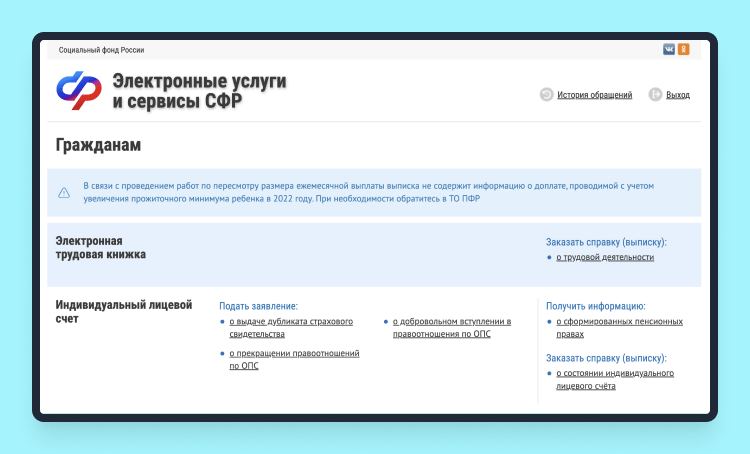
Task: Click Заказать справку label under Получить информацию
Action: point(606,358)
